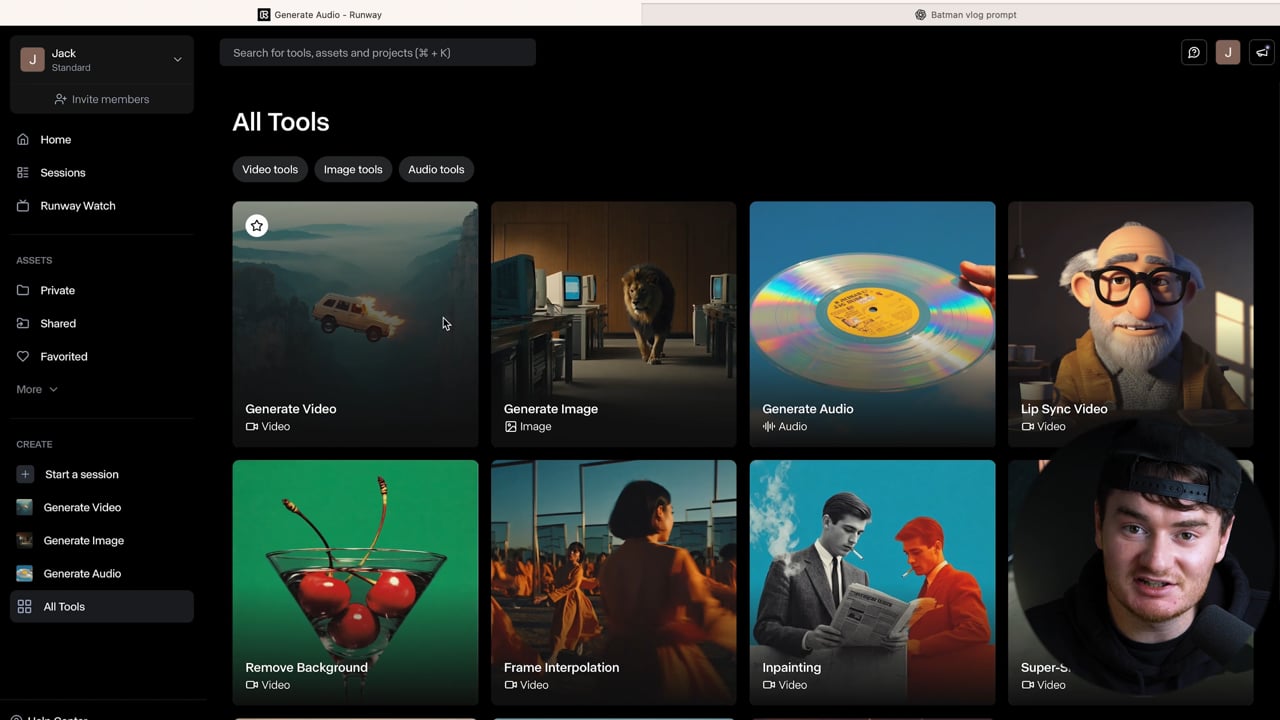
Task: Open the Generate Audio vinyl card
Action: tap(872, 324)
